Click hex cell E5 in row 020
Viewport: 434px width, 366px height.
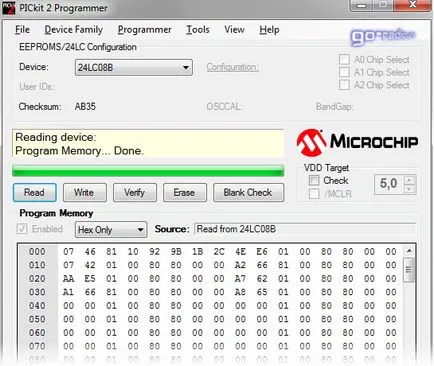click(90, 278)
